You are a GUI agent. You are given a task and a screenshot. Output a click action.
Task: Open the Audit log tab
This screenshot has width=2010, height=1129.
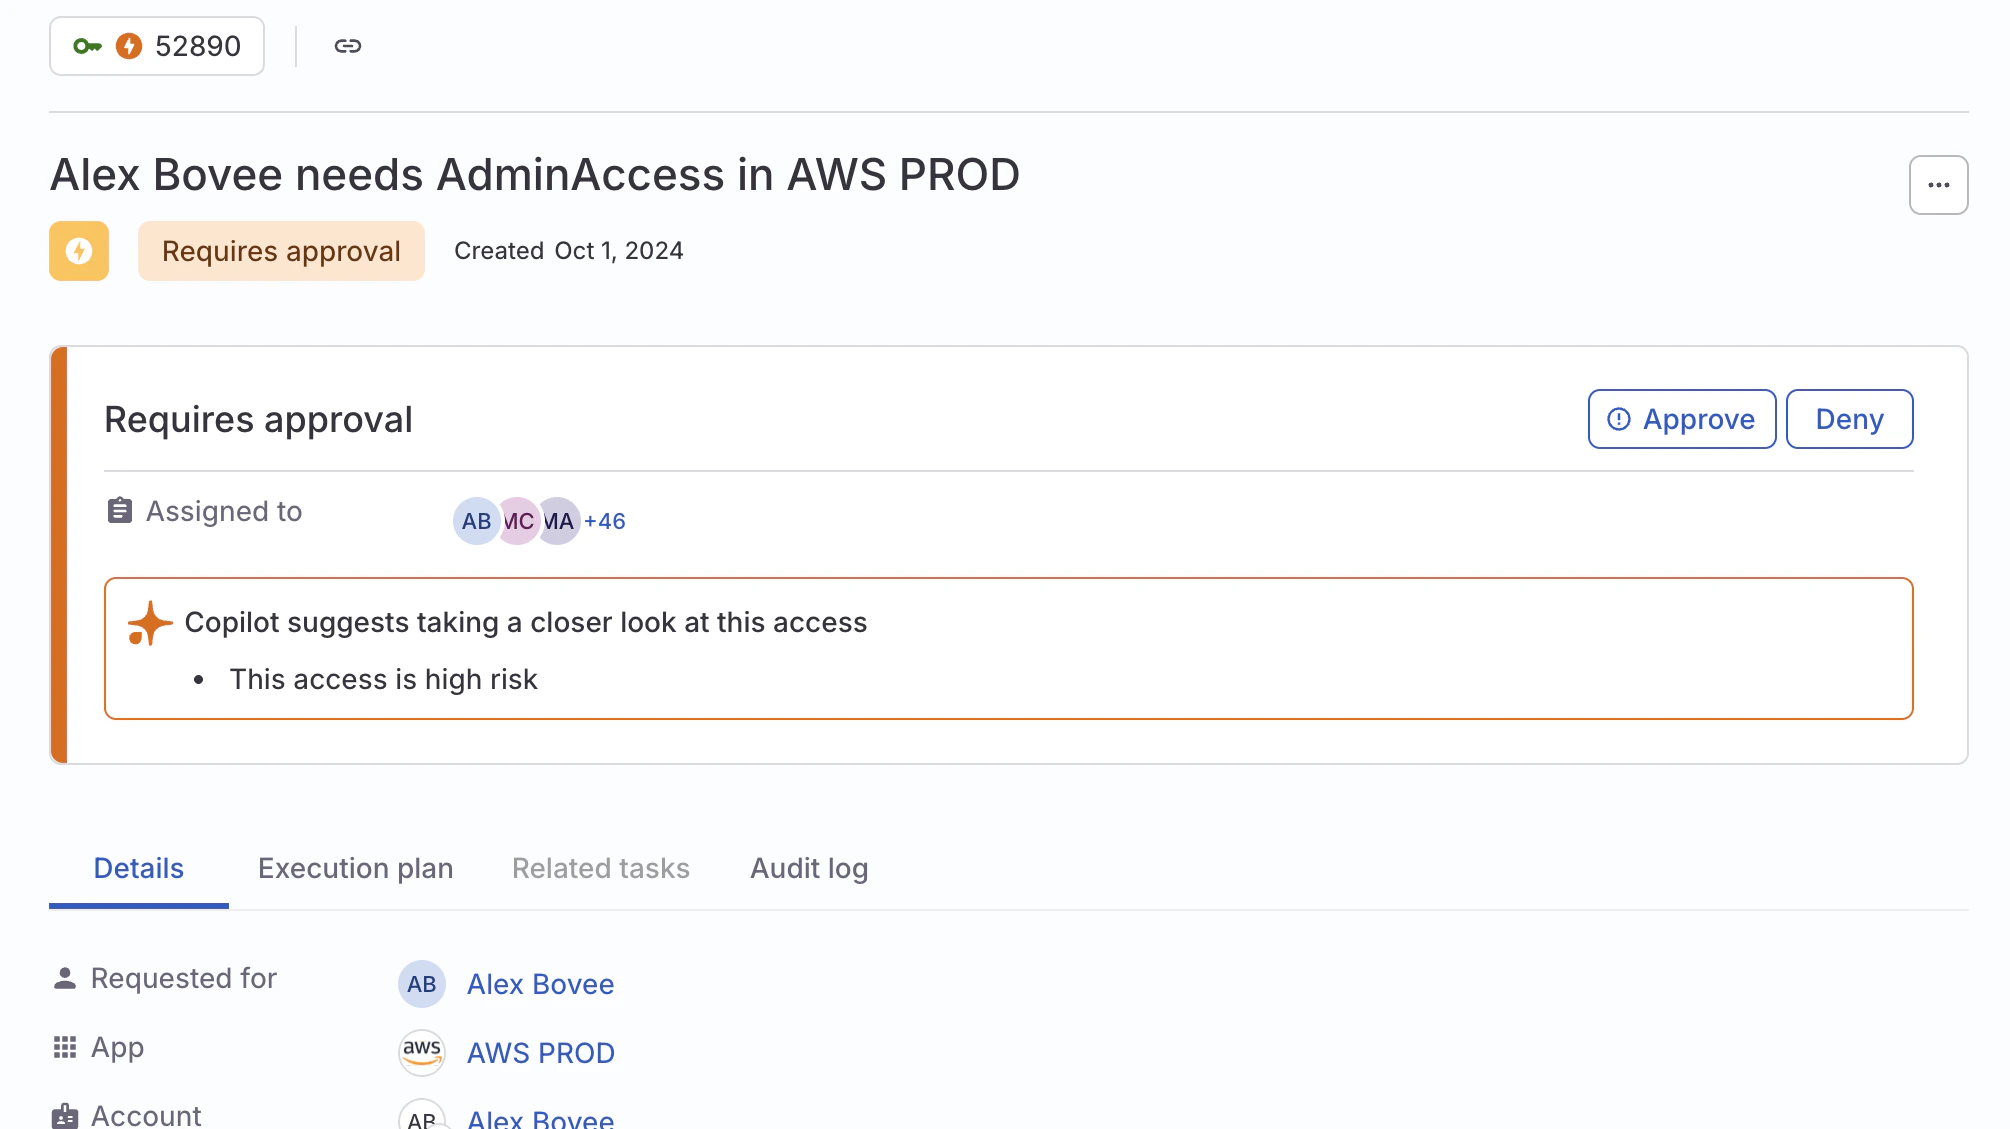809,868
